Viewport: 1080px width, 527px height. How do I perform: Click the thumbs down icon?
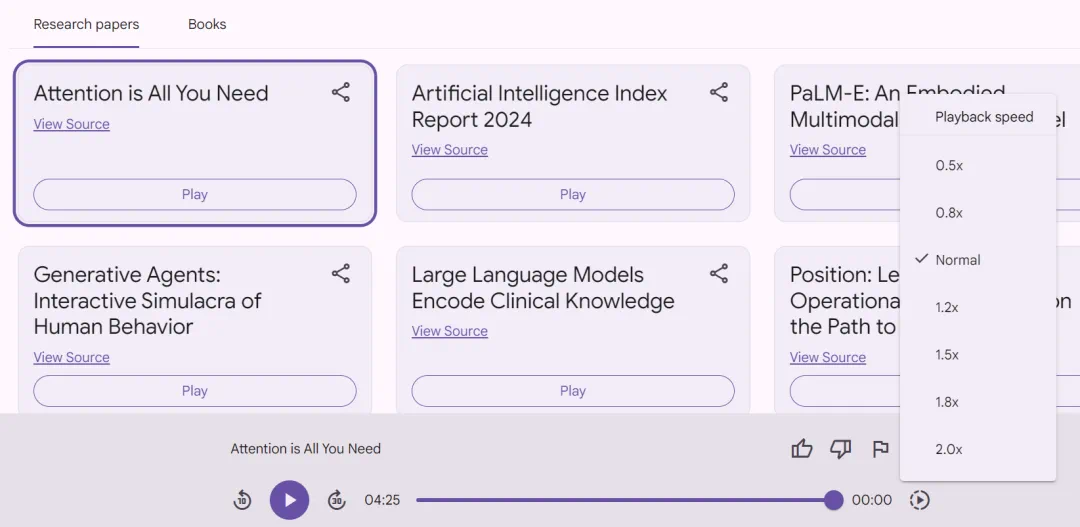[841, 449]
